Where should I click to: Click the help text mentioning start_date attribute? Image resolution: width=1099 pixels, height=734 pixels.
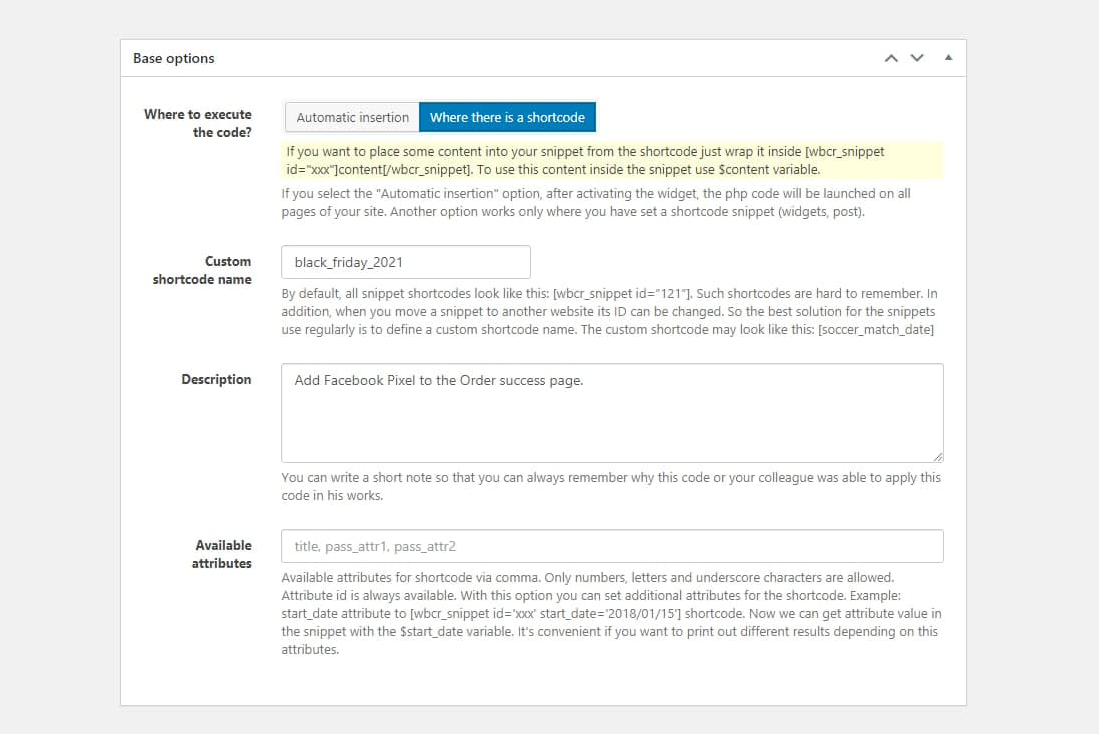611,613
